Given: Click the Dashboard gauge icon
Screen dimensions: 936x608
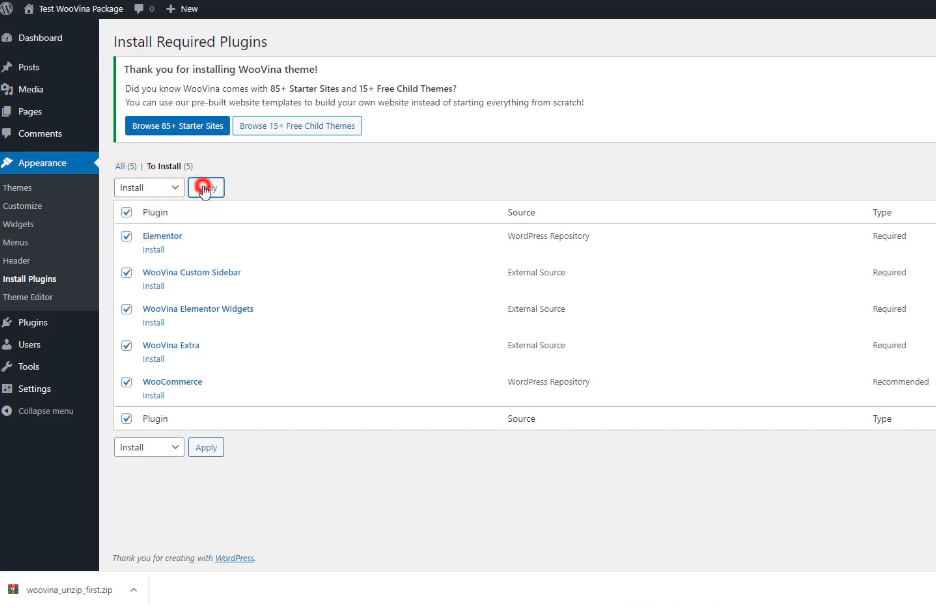Looking at the screenshot, I should [x=7, y=38].
